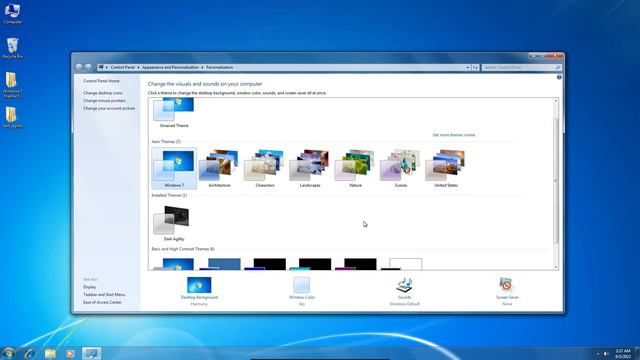Click the Back navigation arrow button
Screen dimensions: 640x360
coord(79,67)
